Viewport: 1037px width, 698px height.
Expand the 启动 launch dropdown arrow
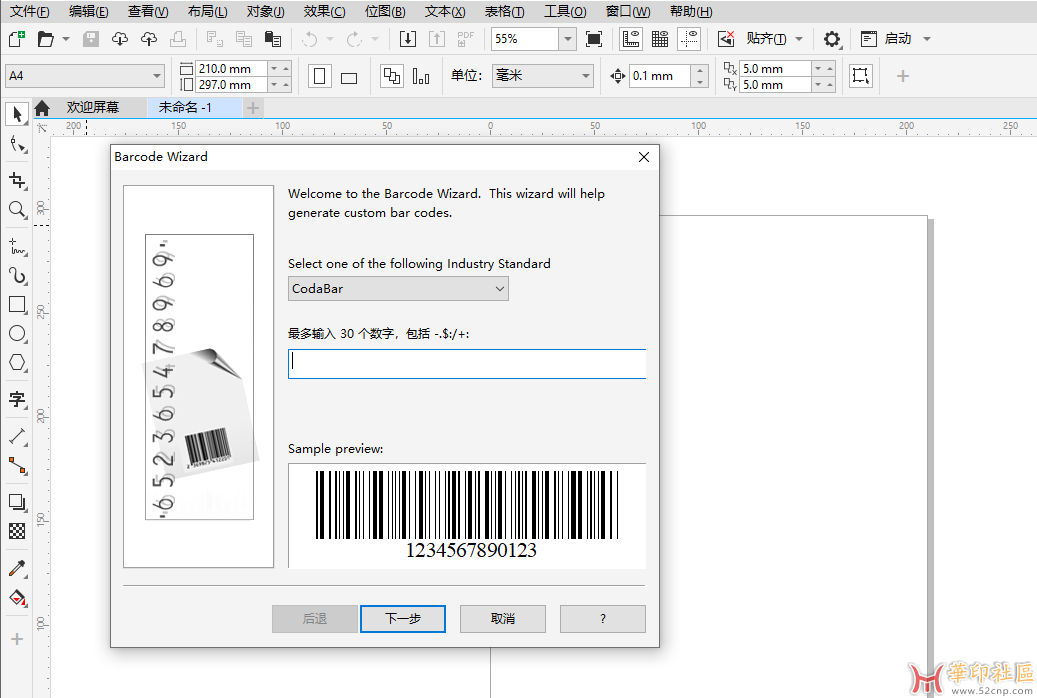(927, 39)
